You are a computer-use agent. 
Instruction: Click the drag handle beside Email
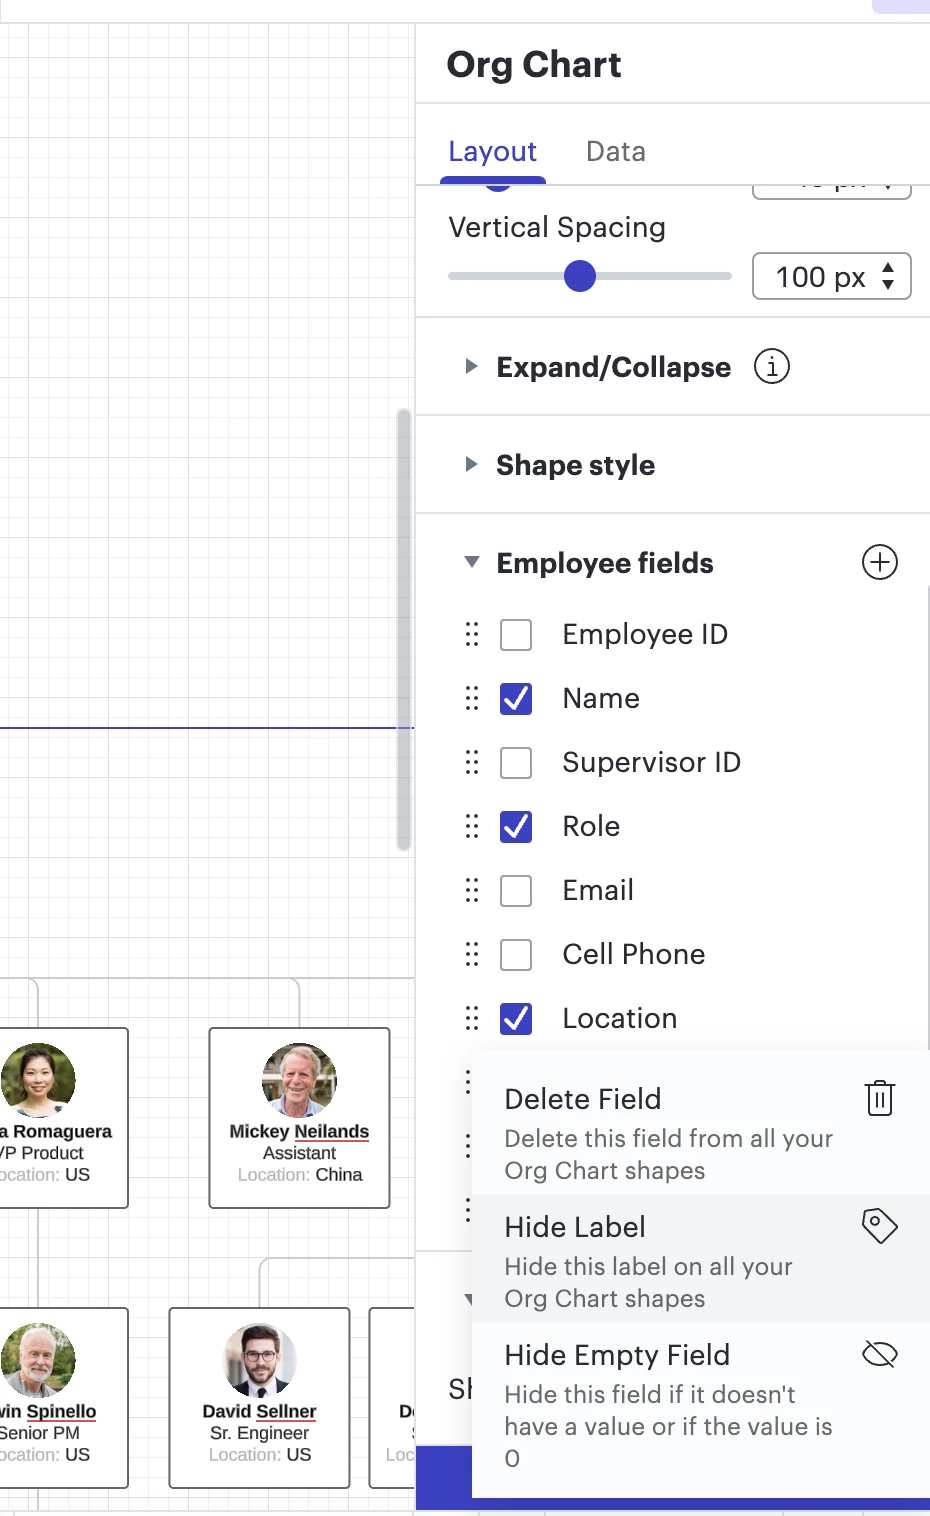[471, 890]
